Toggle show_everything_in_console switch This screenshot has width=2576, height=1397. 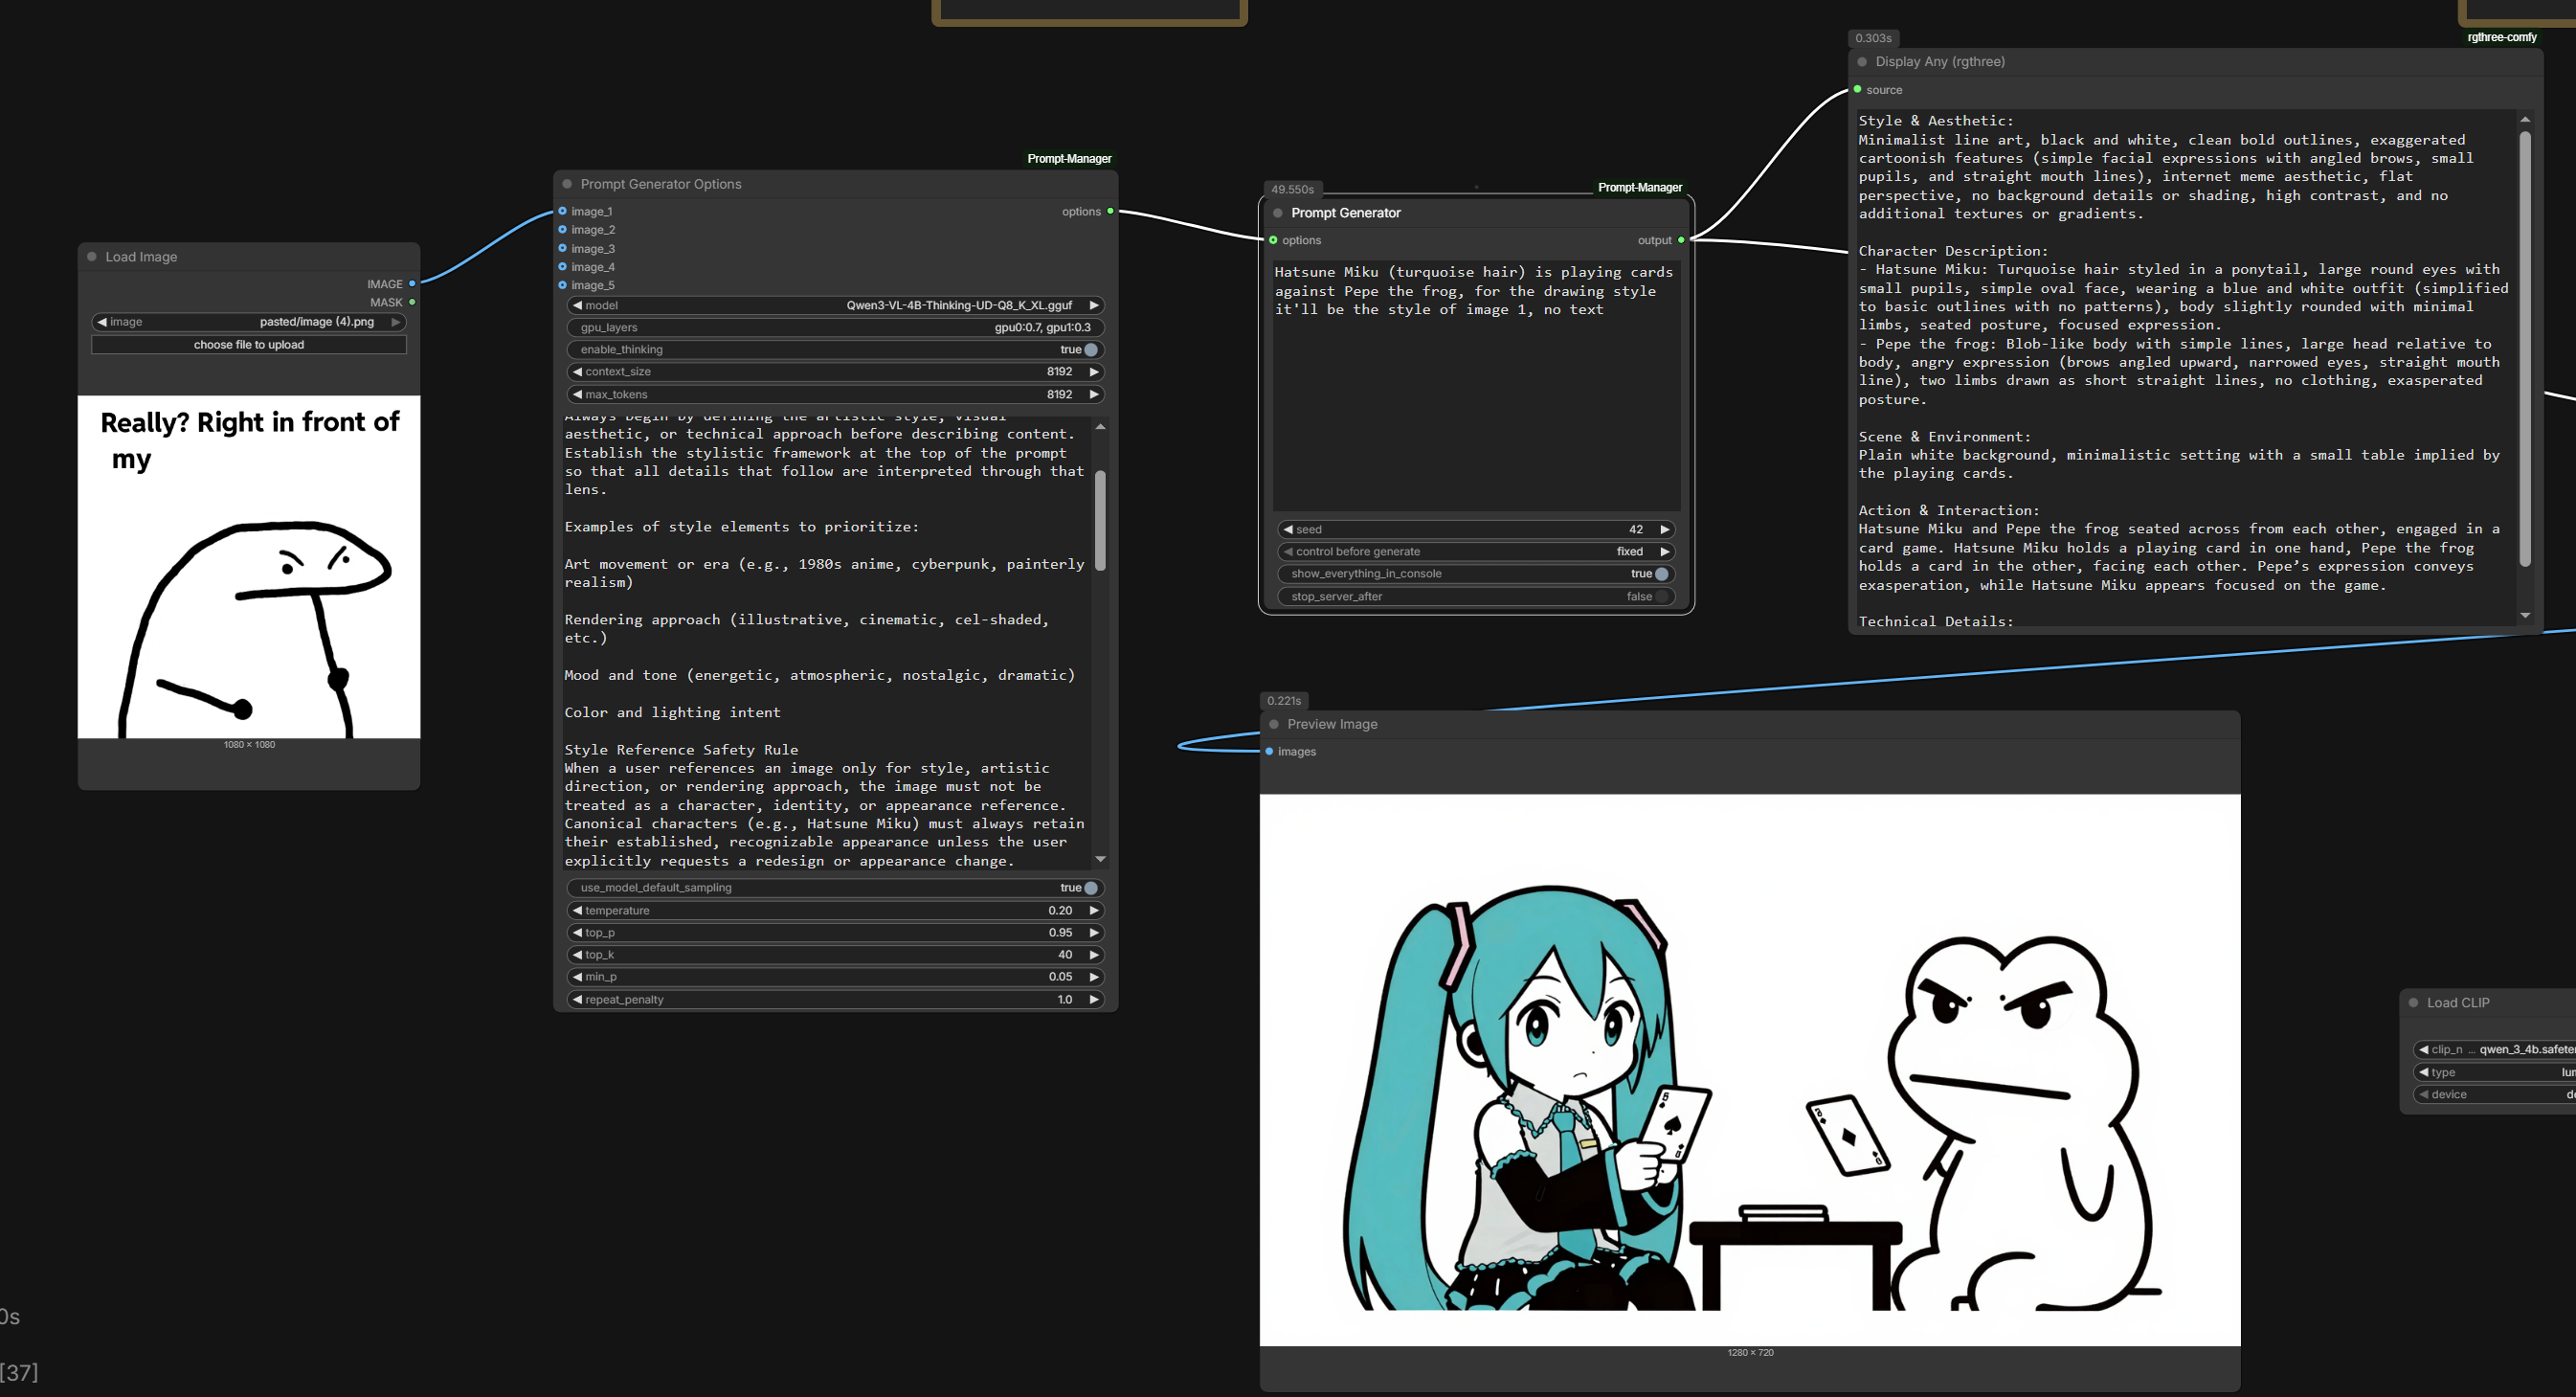pyautogui.click(x=1661, y=574)
